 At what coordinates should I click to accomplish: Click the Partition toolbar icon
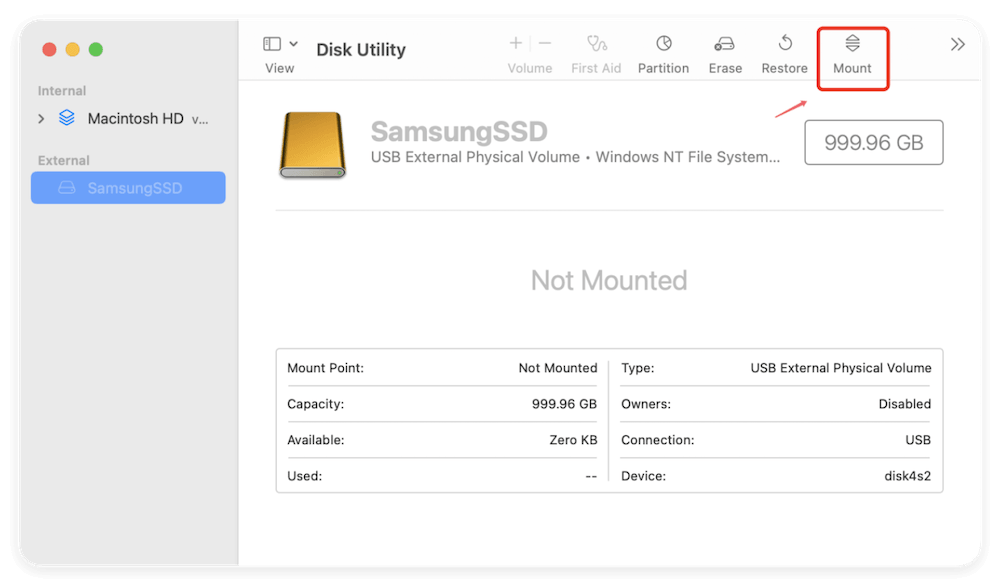664,43
